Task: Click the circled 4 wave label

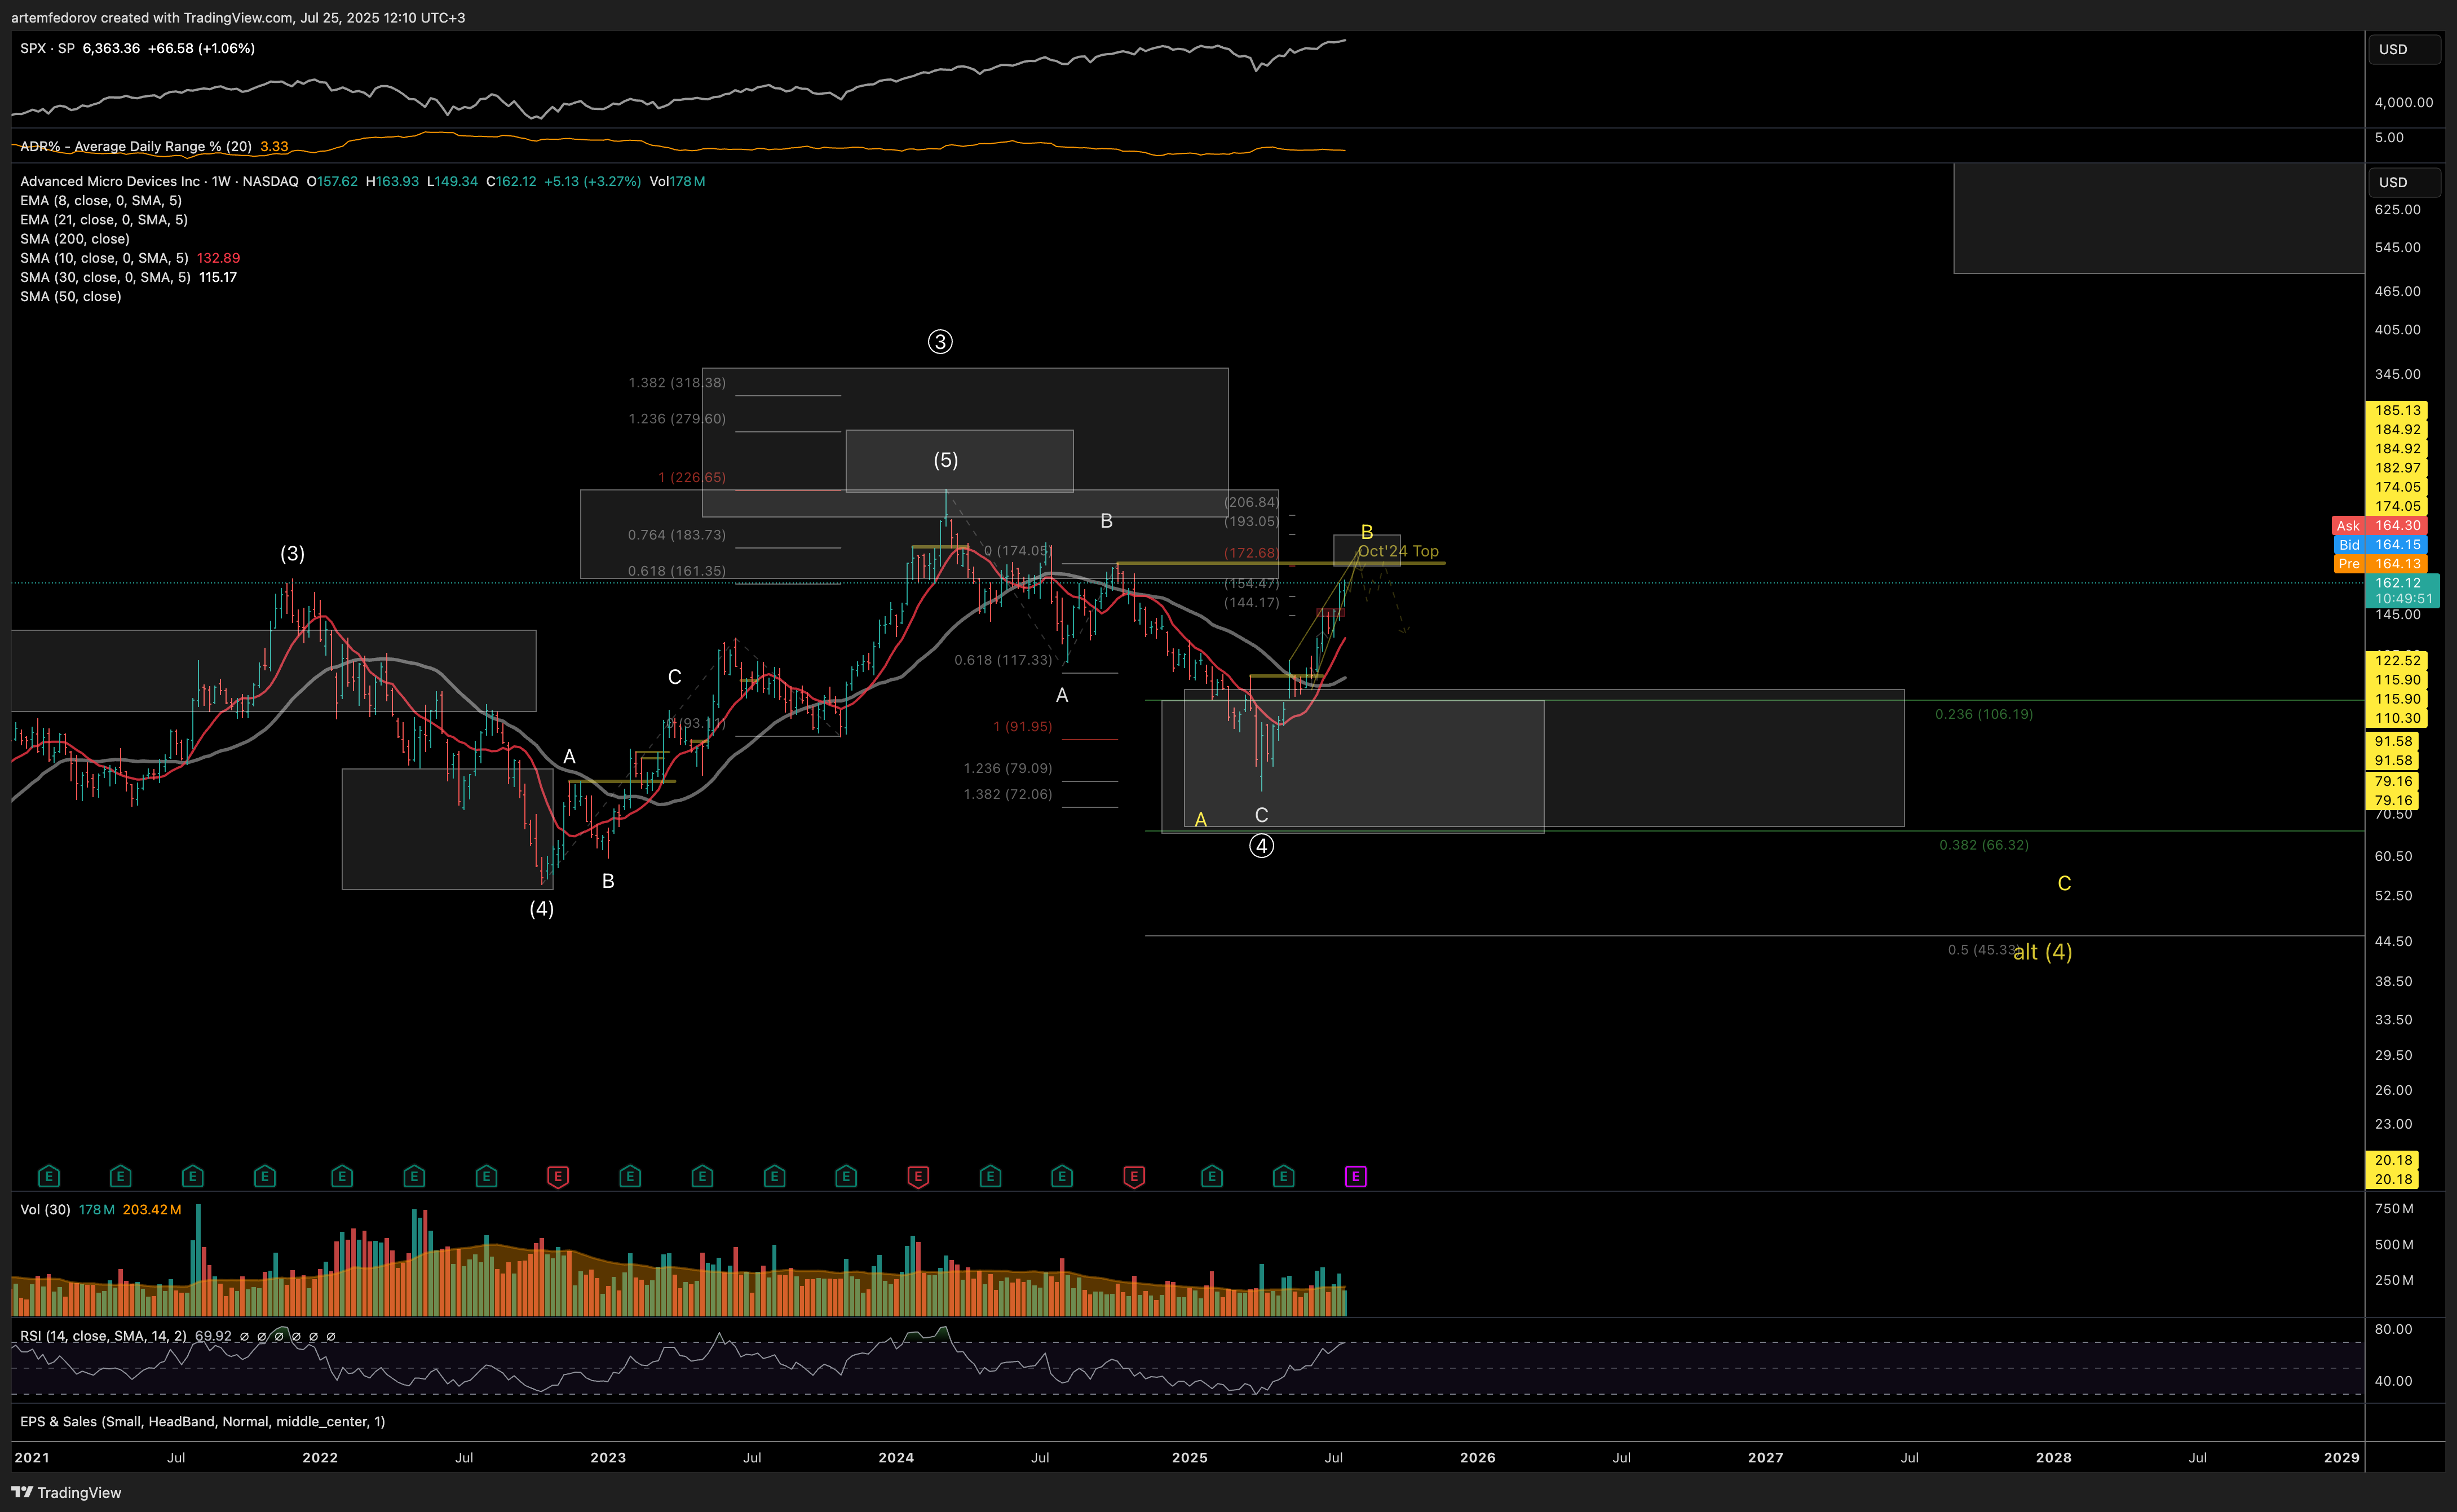Action: coord(1262,846)
